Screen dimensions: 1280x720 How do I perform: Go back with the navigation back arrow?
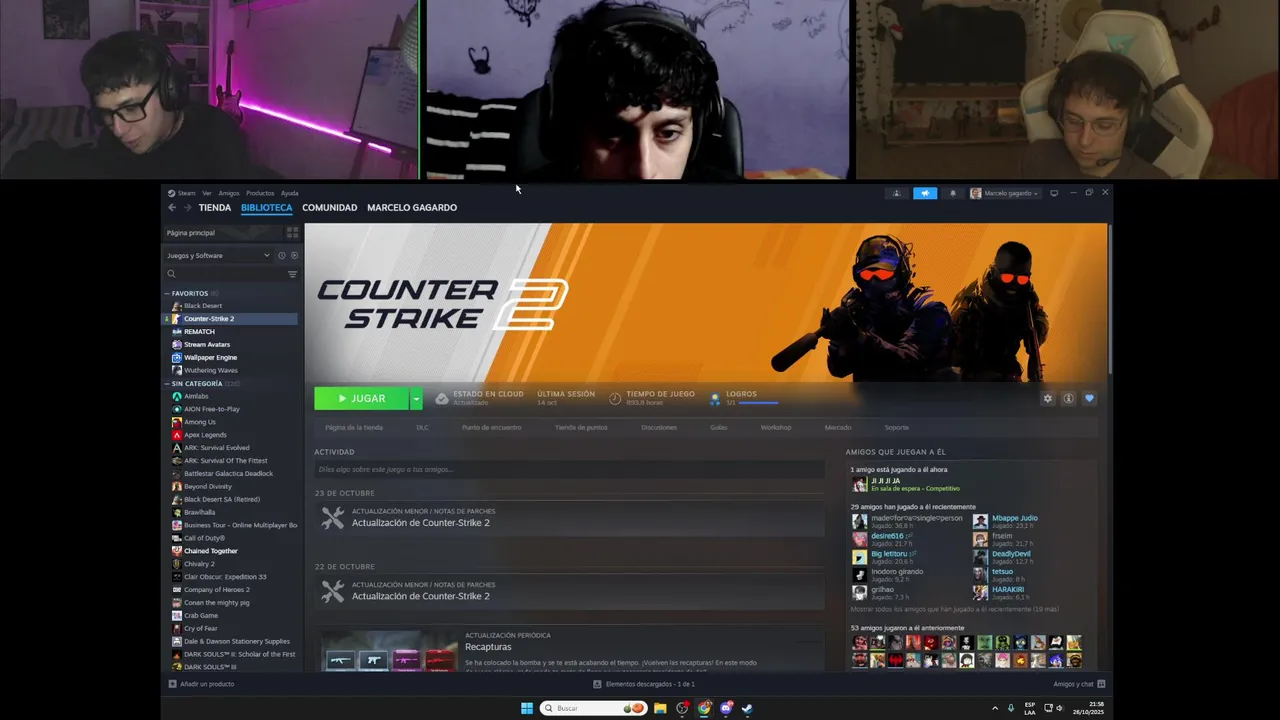(x=172, y=208)
